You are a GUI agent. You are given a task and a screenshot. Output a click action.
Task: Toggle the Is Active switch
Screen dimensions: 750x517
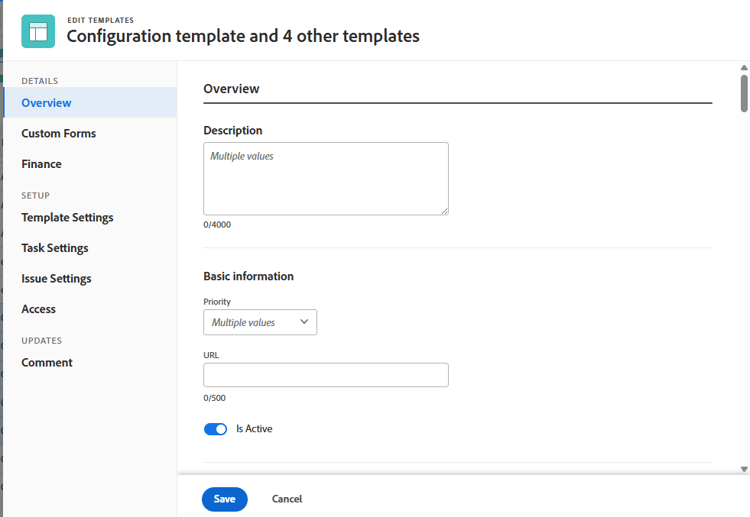click(215, 429)
